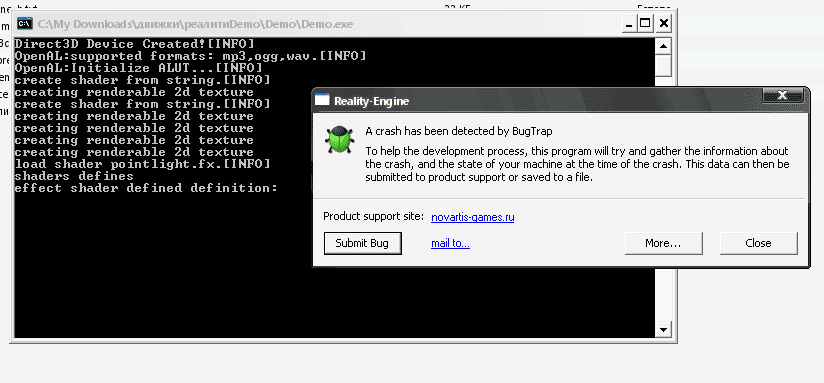824x383 pixels.
Task: Click the Demo.exe console title bar path
Action: (x=195, y=24)
